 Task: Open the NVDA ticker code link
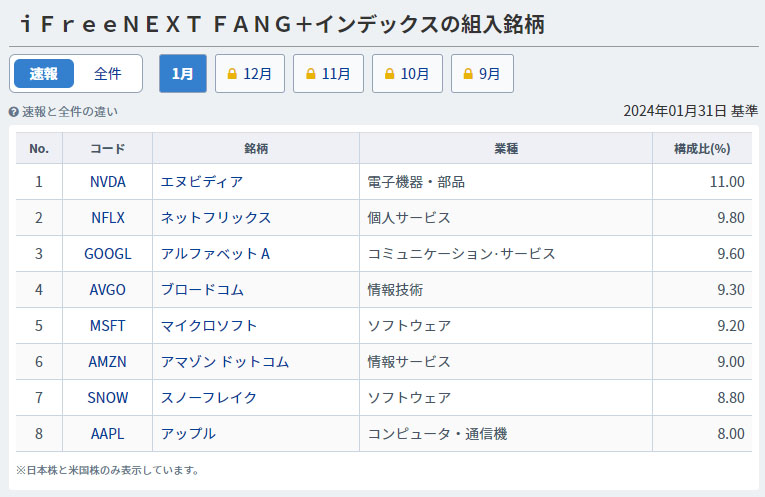(x=107, y=182)
